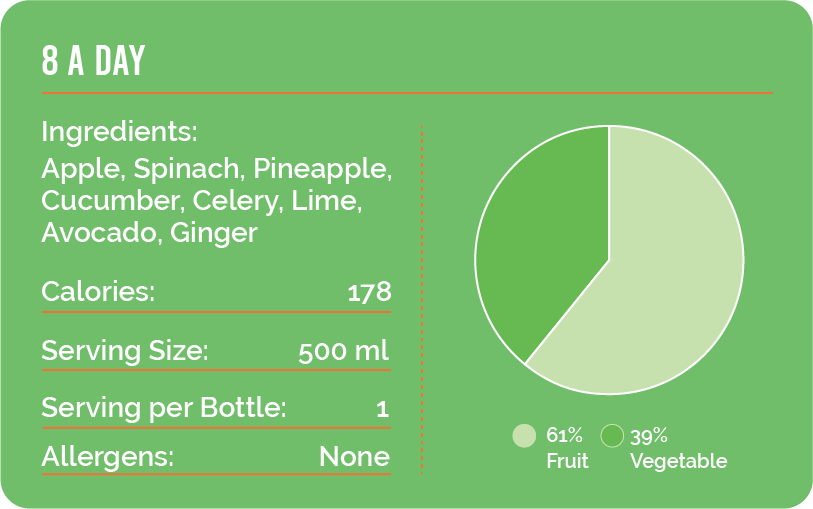Select the calories value 178

(368, 293)
